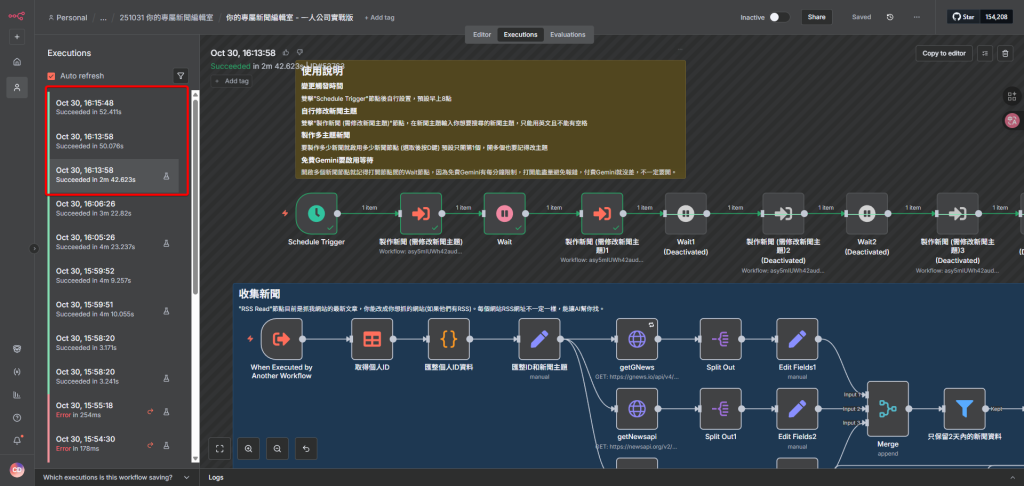Select execution Oct 30, 16:06:26
Image resolution: width=1024 pixels, height=486 pixels.
click(114, 208)
